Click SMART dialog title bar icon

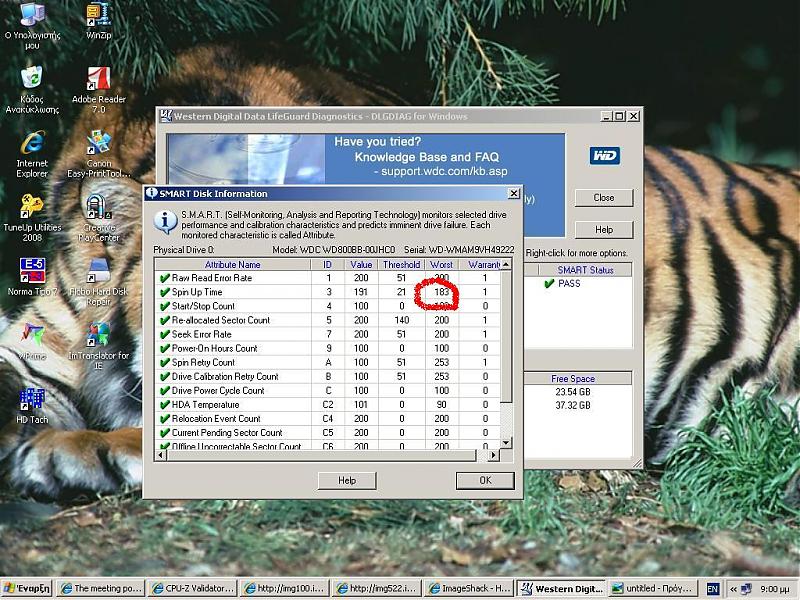[x=152, y=193]
